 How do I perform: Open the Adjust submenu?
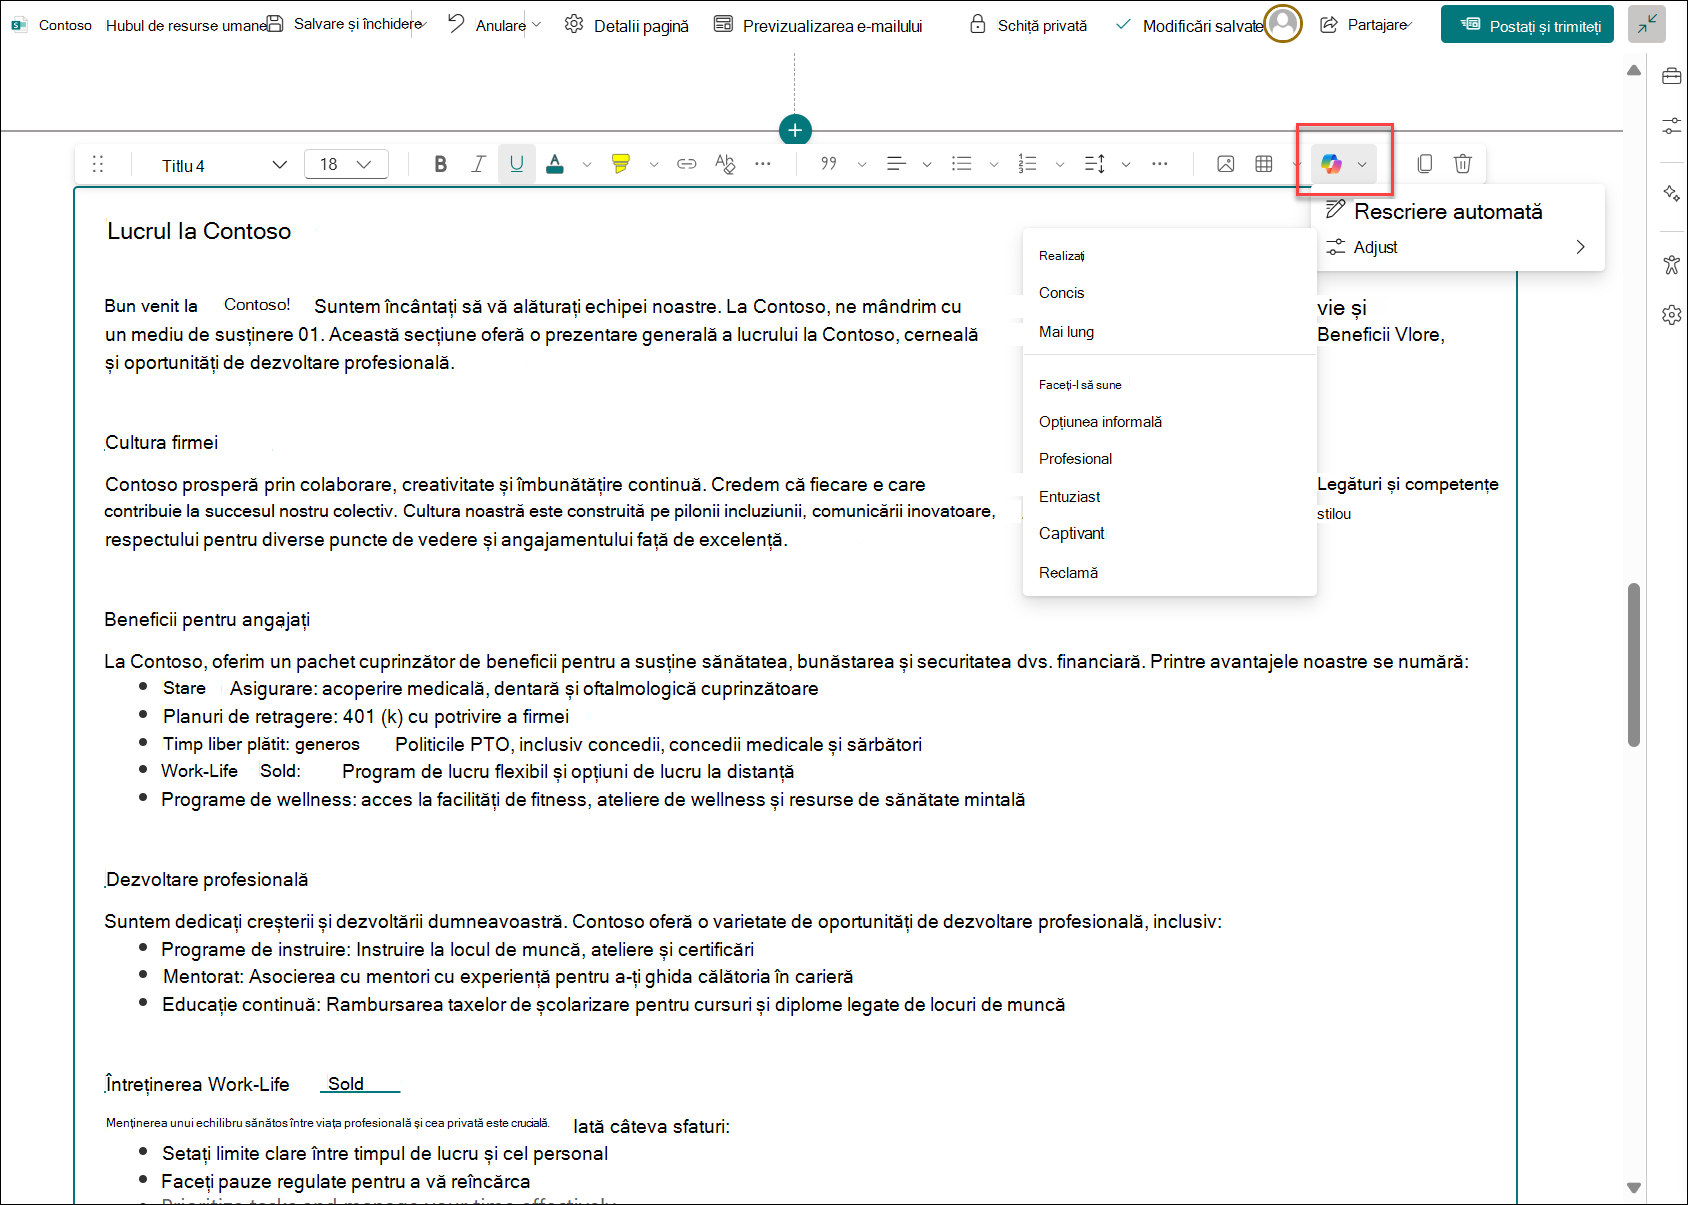click(1458, 247)
